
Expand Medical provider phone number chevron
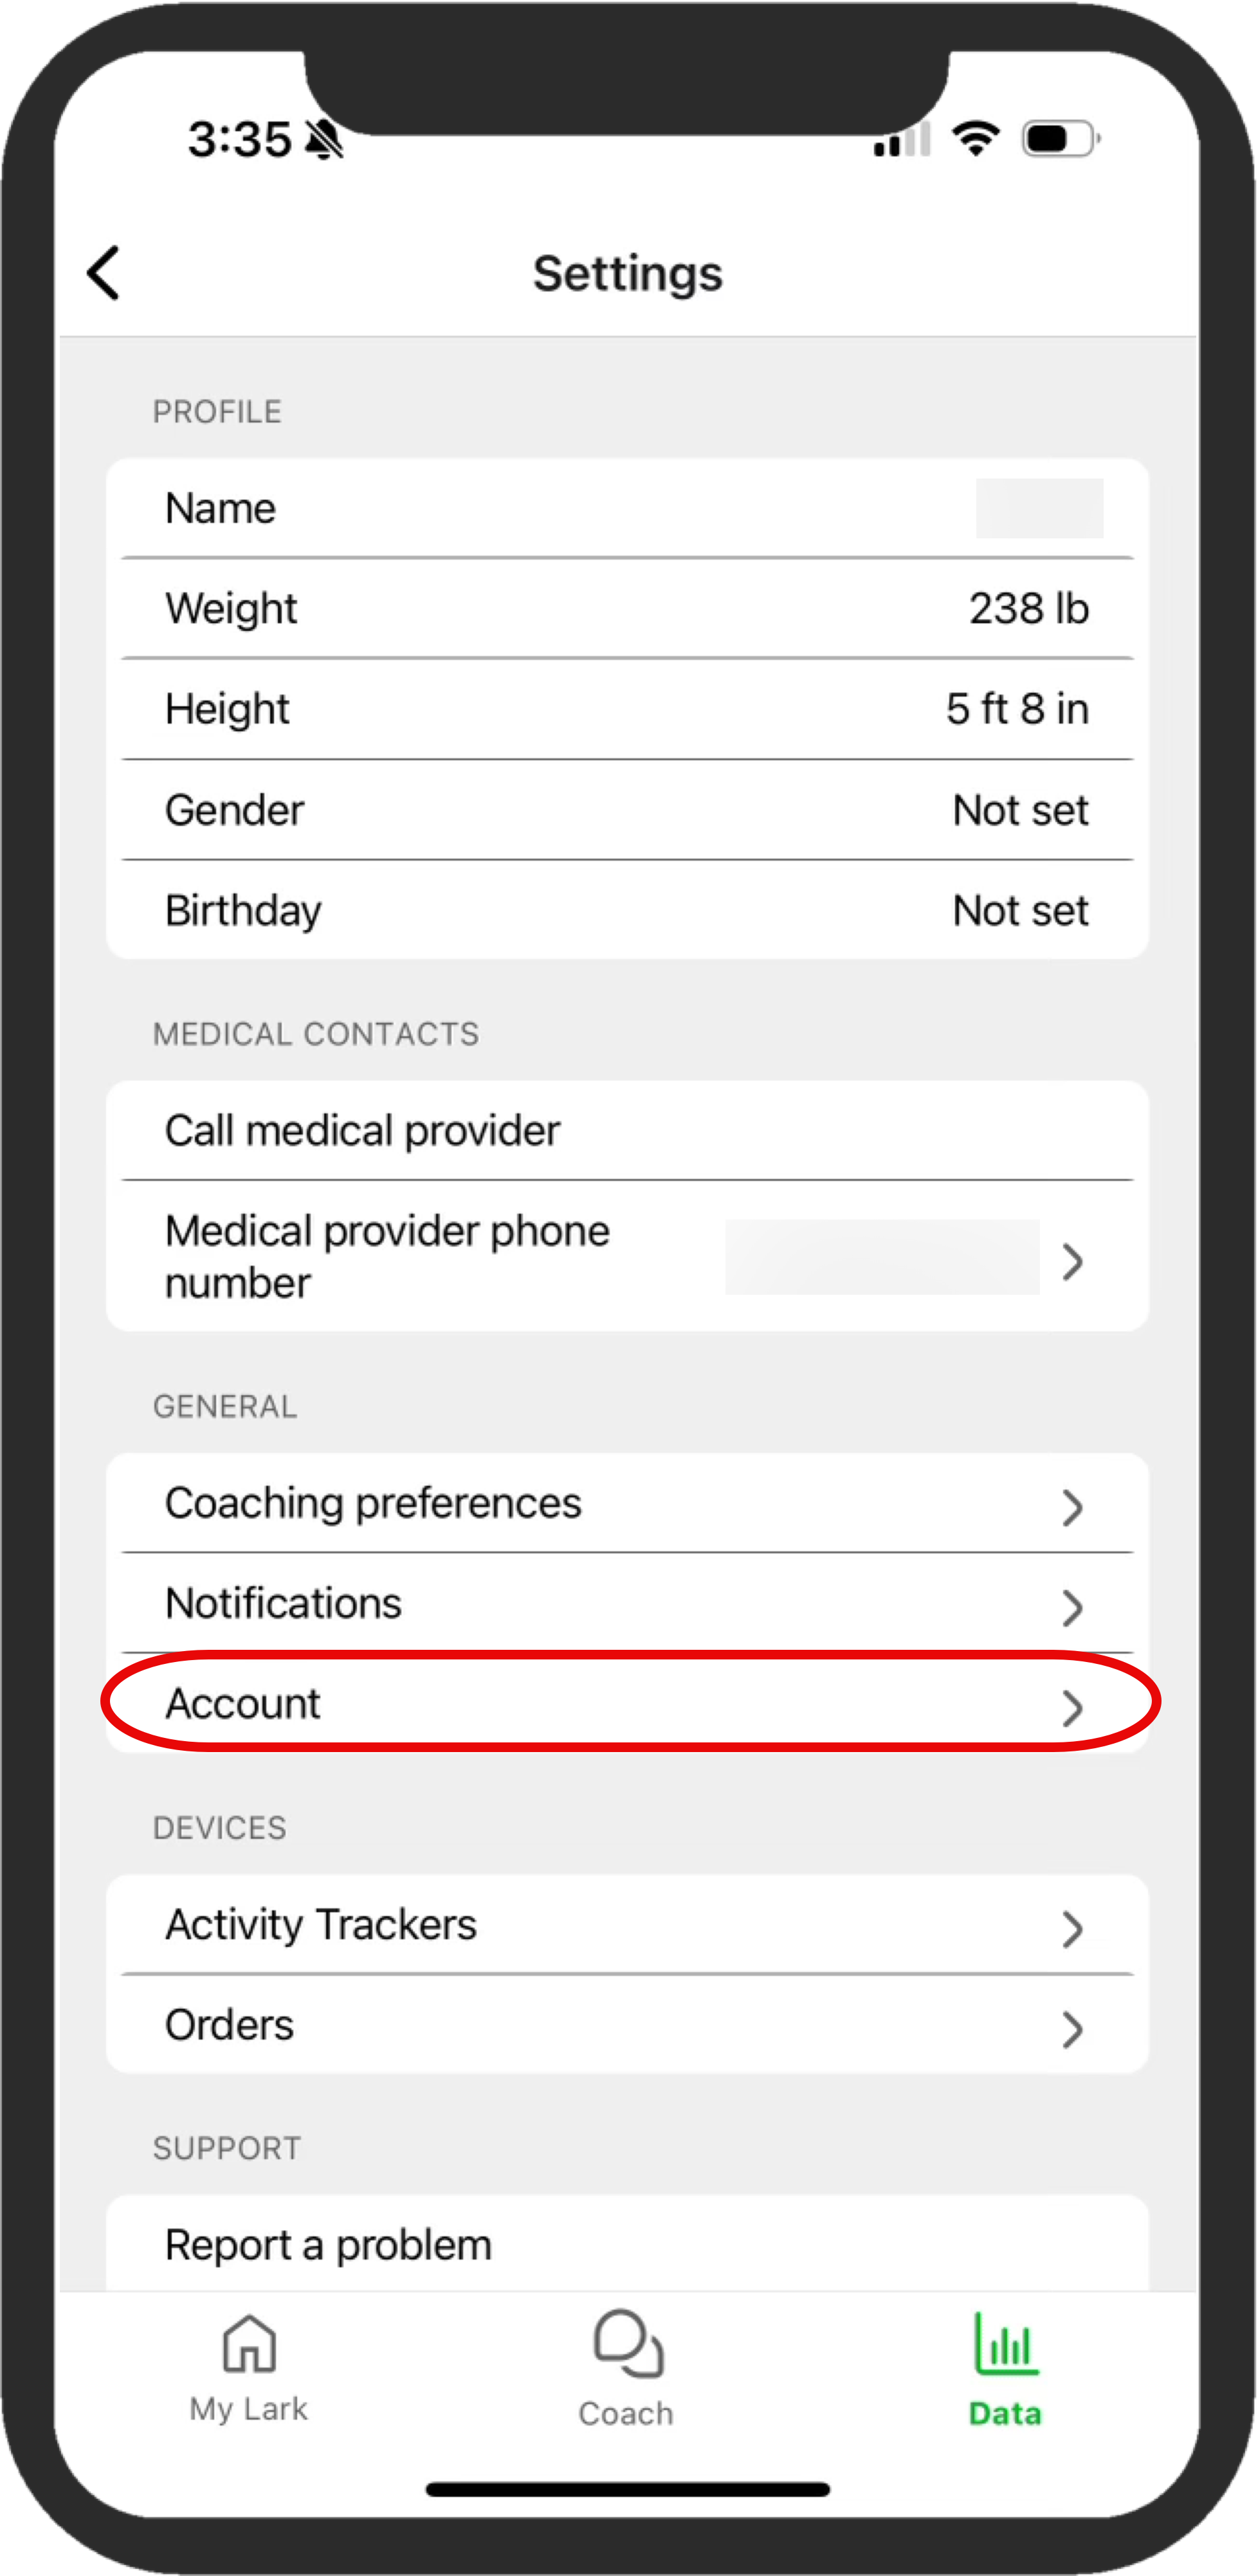(1072, 1262)
